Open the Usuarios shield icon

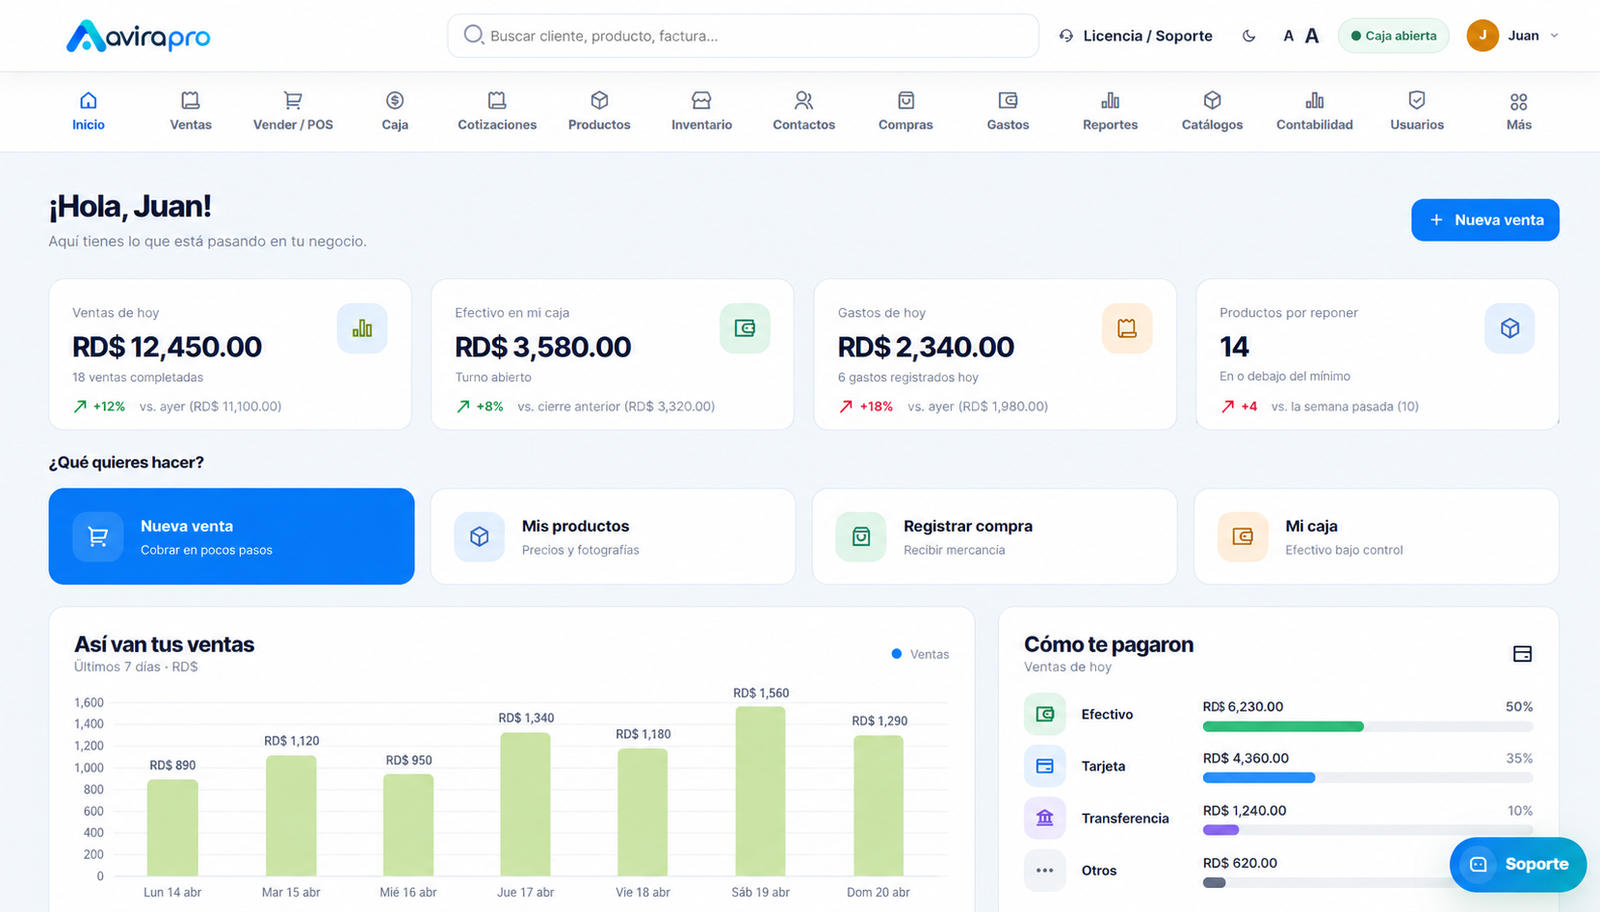(1417, 100)
